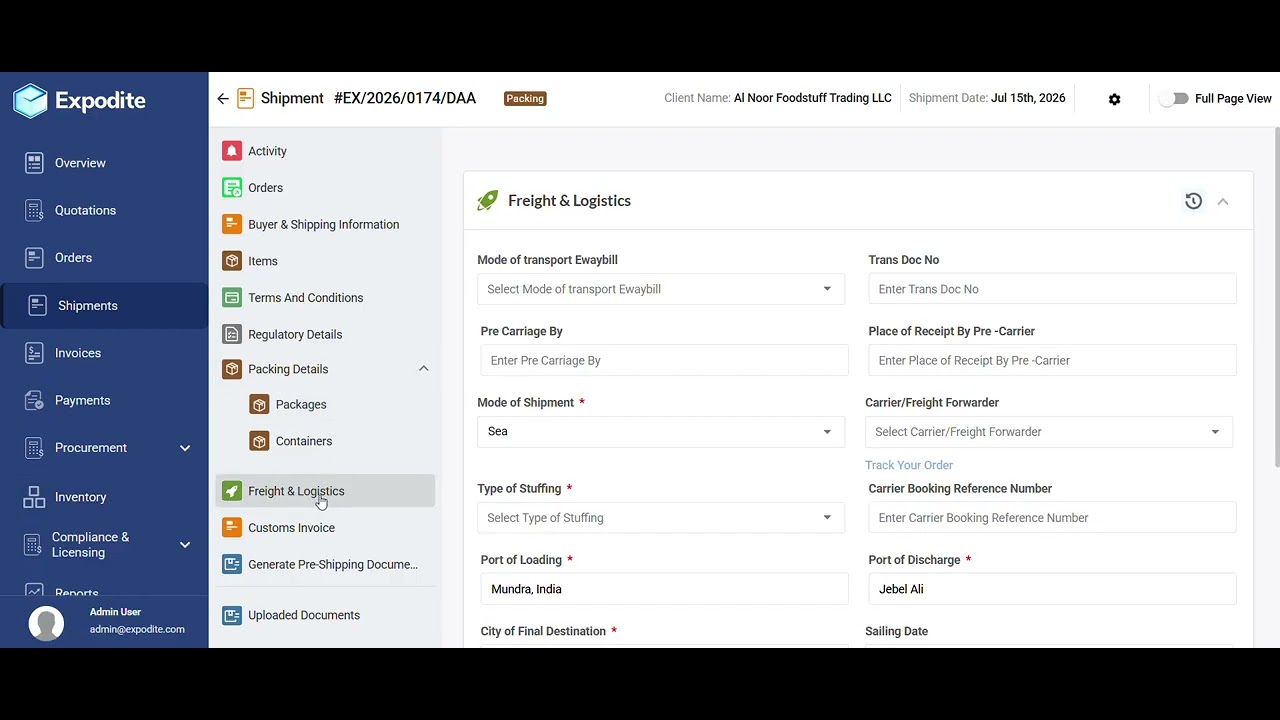Collapse the Freight & Logistics panel

1223,201
